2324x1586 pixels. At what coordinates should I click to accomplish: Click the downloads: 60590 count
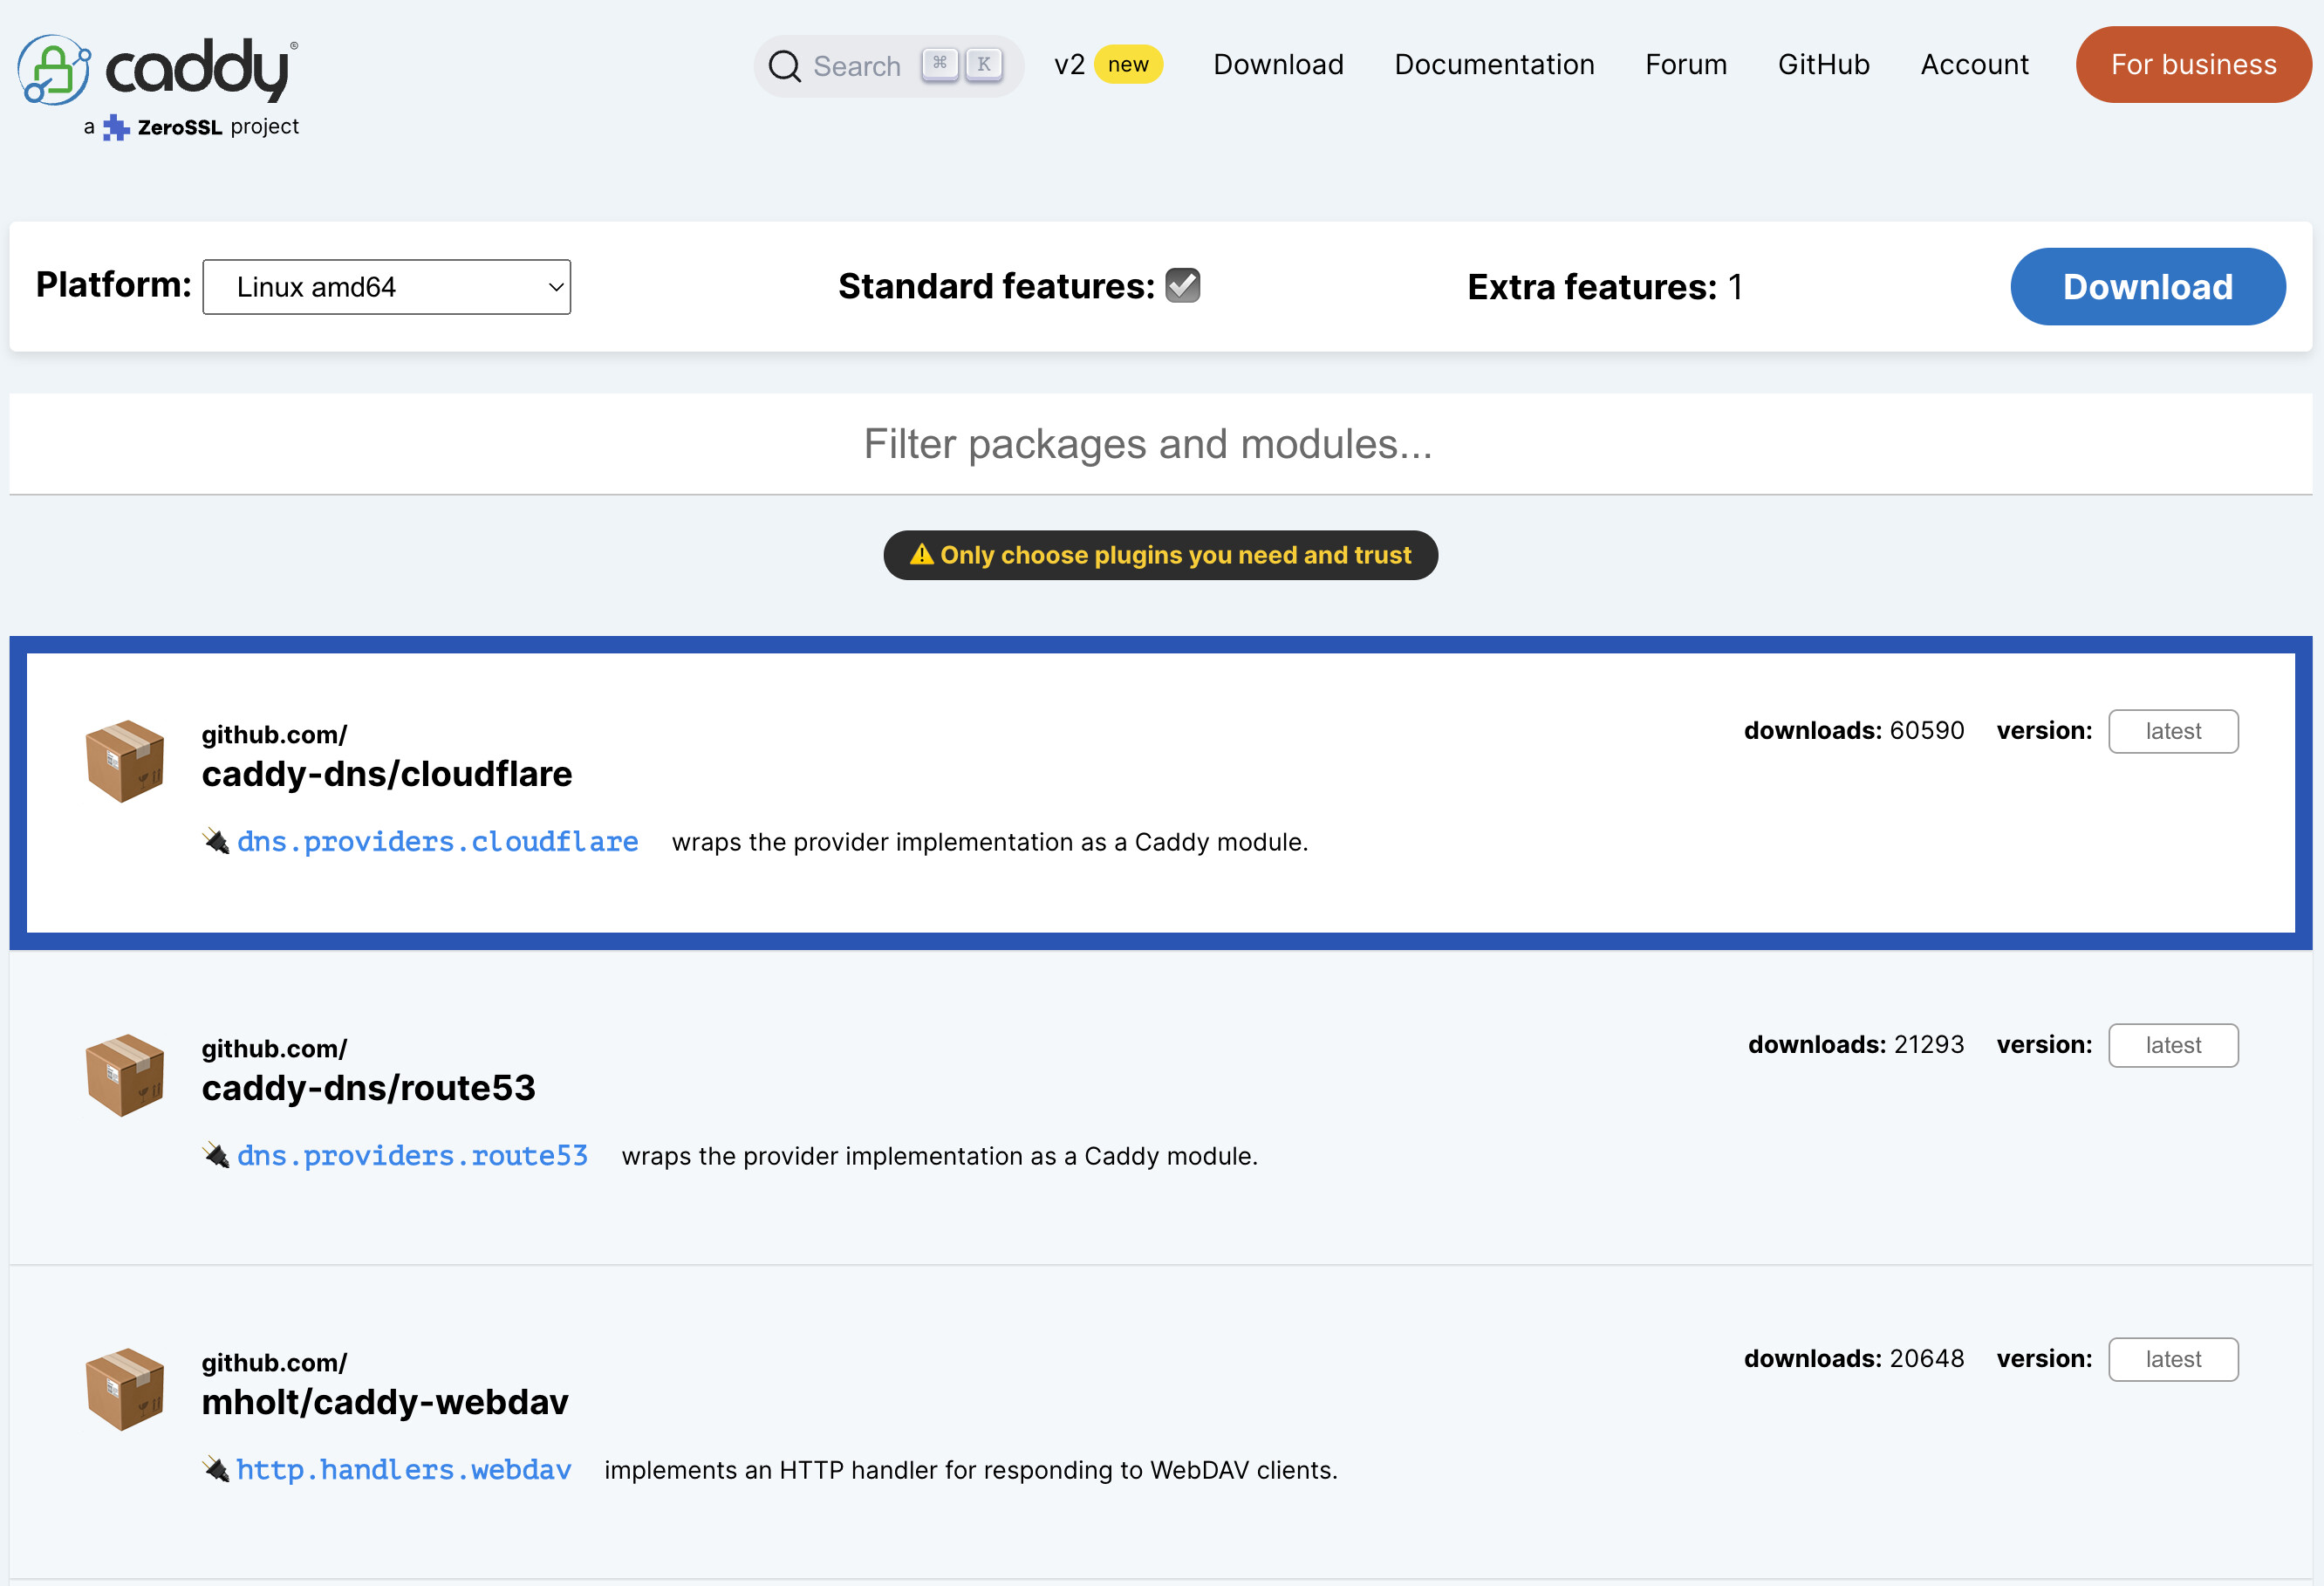click(1854, 731)
